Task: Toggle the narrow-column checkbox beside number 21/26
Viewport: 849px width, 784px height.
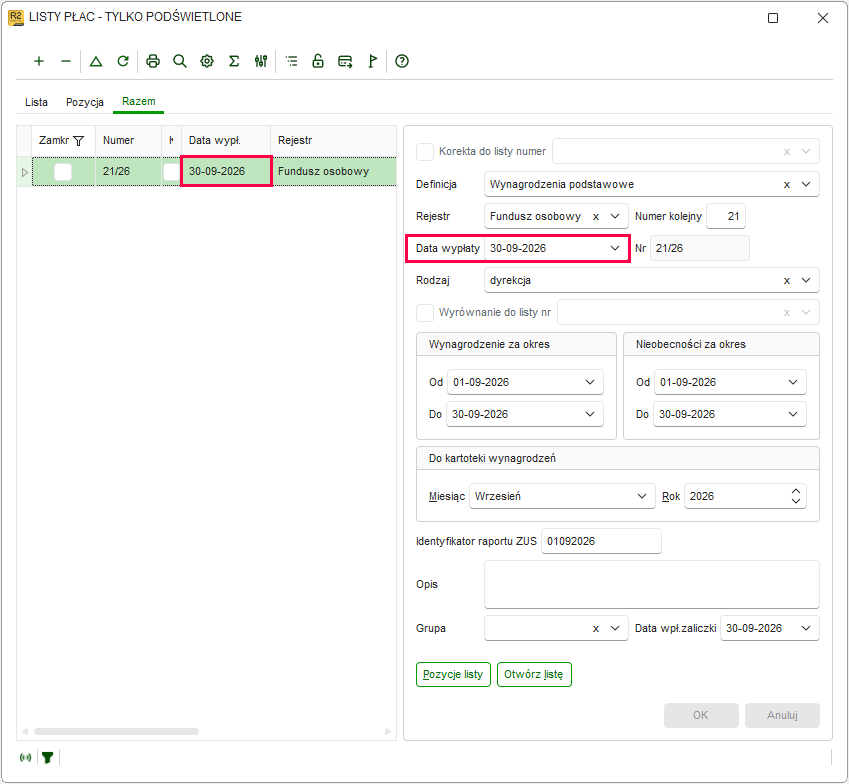Action: pos(171,172)
